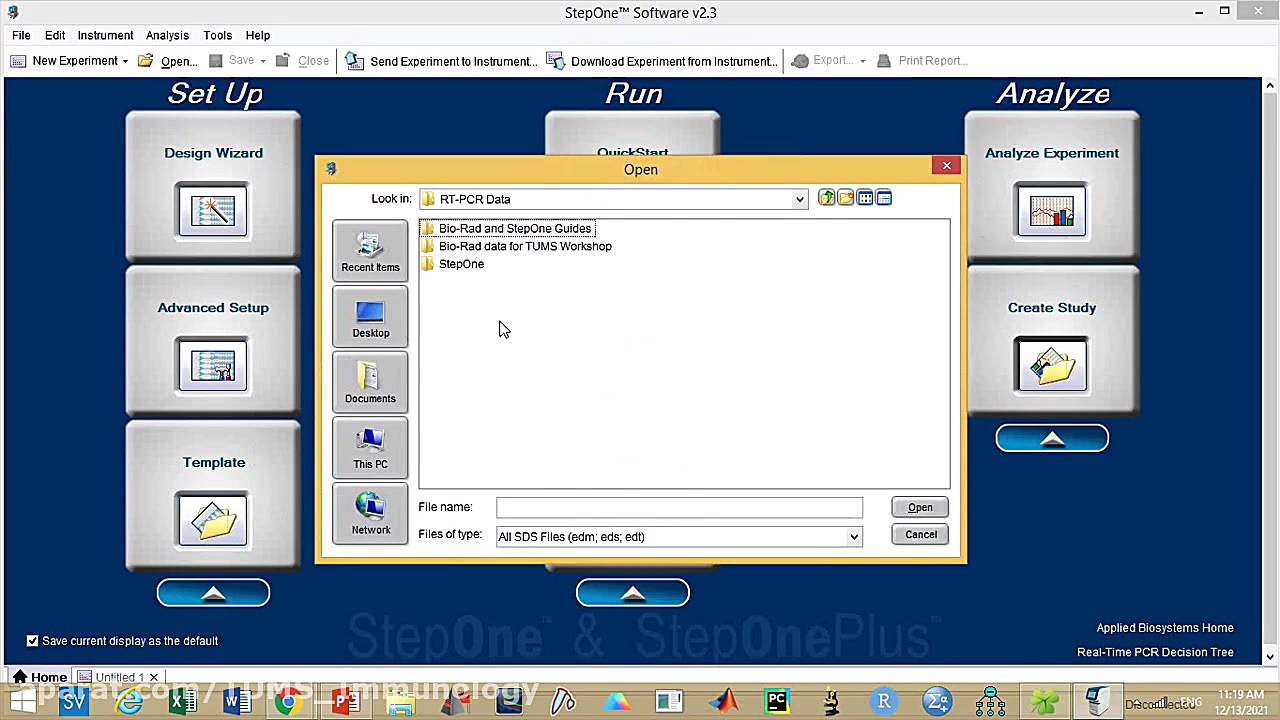Toggle Save current display as the default
The height and width of the screenshot is (720, 1280).
pos(33,641)
